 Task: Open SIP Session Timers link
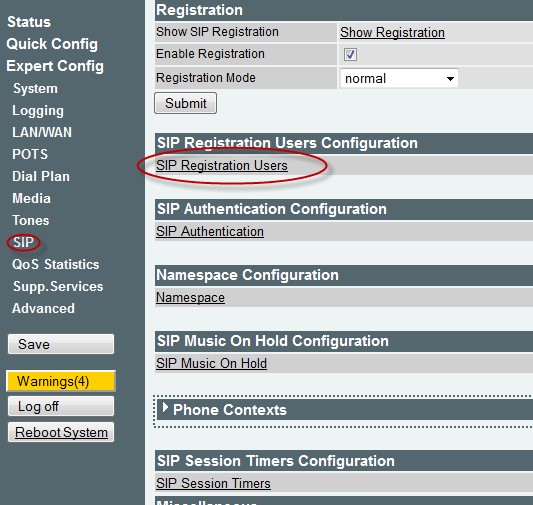click(213, 483)
